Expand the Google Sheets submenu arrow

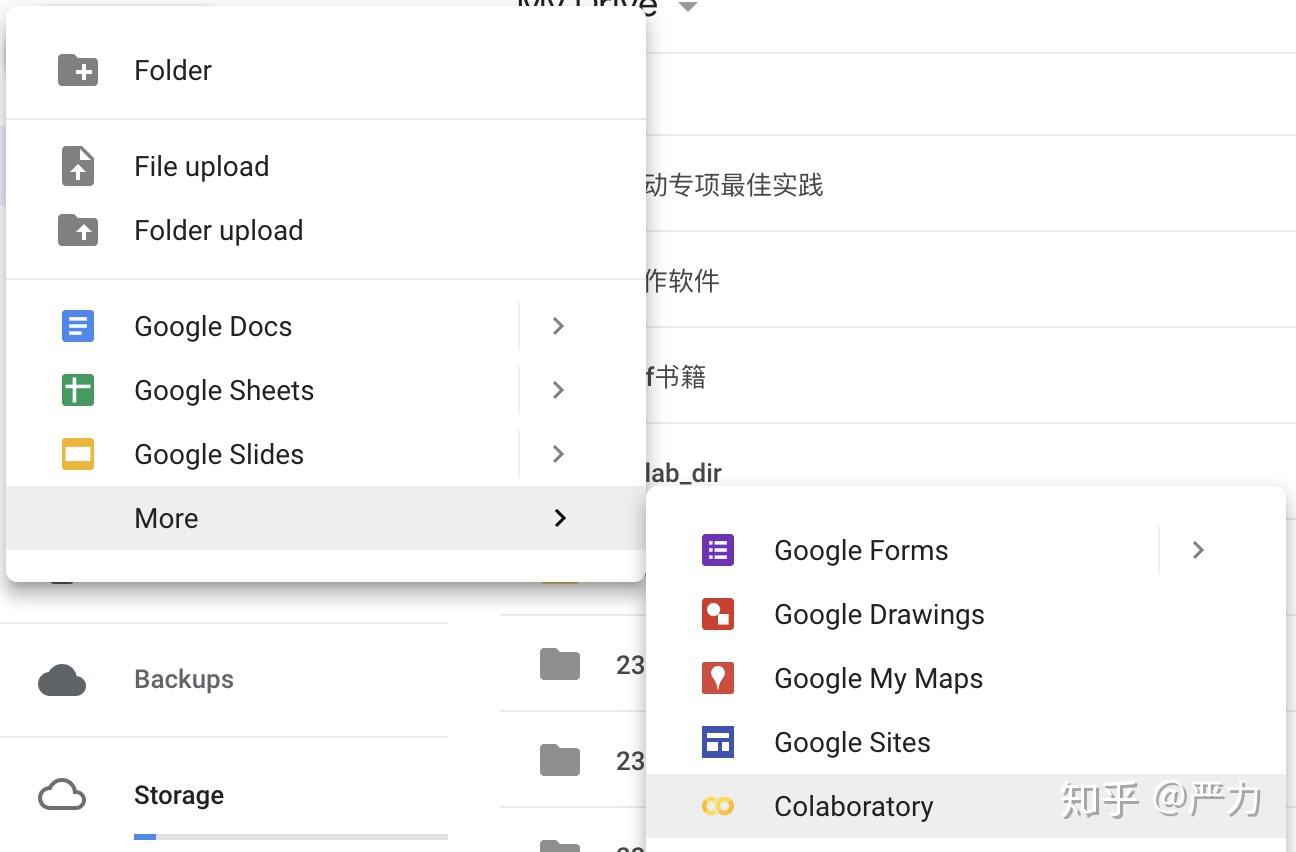pos(559,390)
